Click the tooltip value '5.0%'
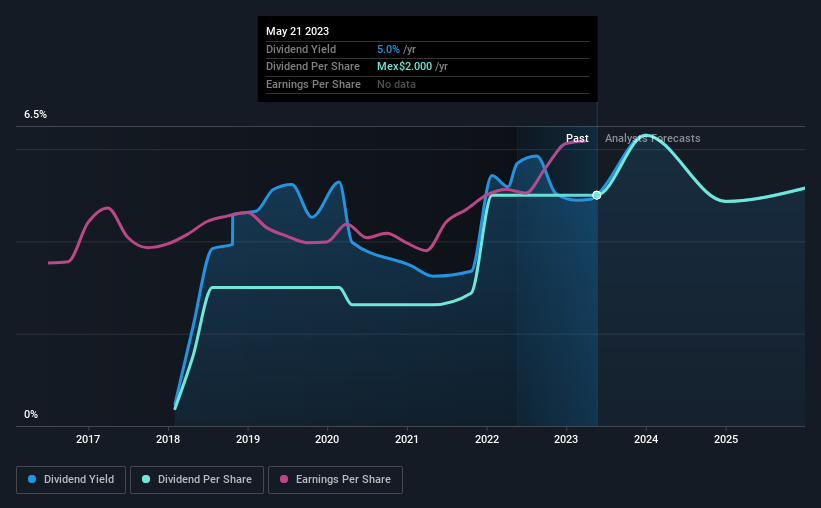 pos(389,49)
